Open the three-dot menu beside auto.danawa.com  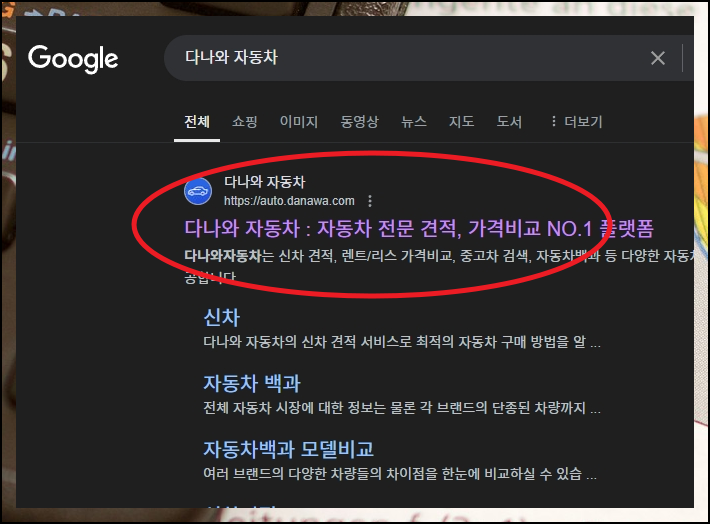[370, 201]
